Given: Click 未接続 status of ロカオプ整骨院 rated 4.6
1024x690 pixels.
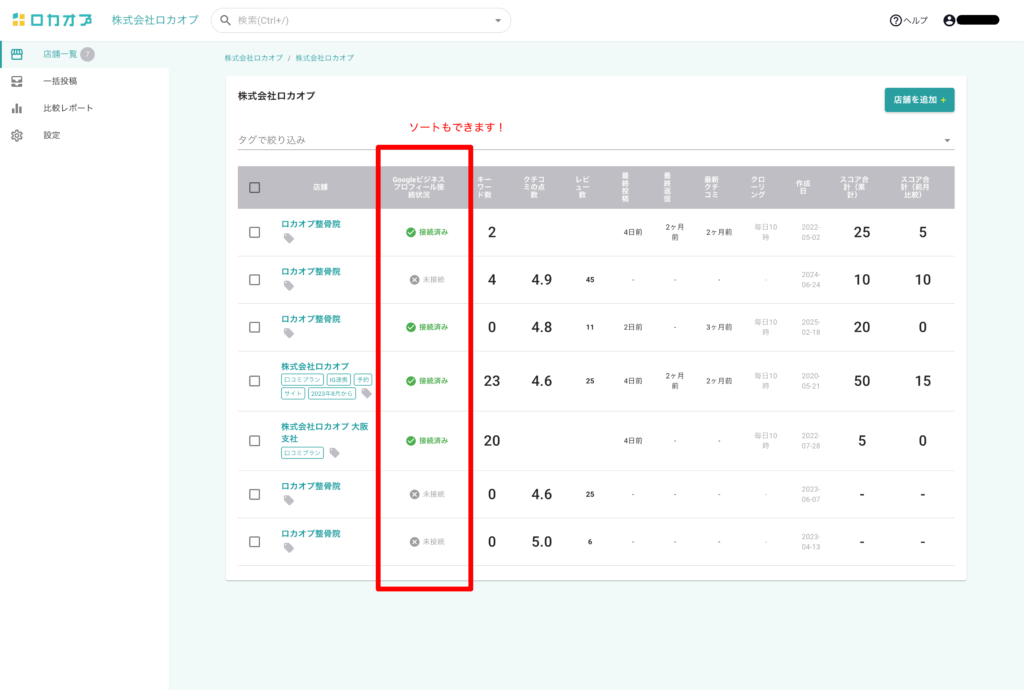Looking at the screenshot, I should coord(427,494).
